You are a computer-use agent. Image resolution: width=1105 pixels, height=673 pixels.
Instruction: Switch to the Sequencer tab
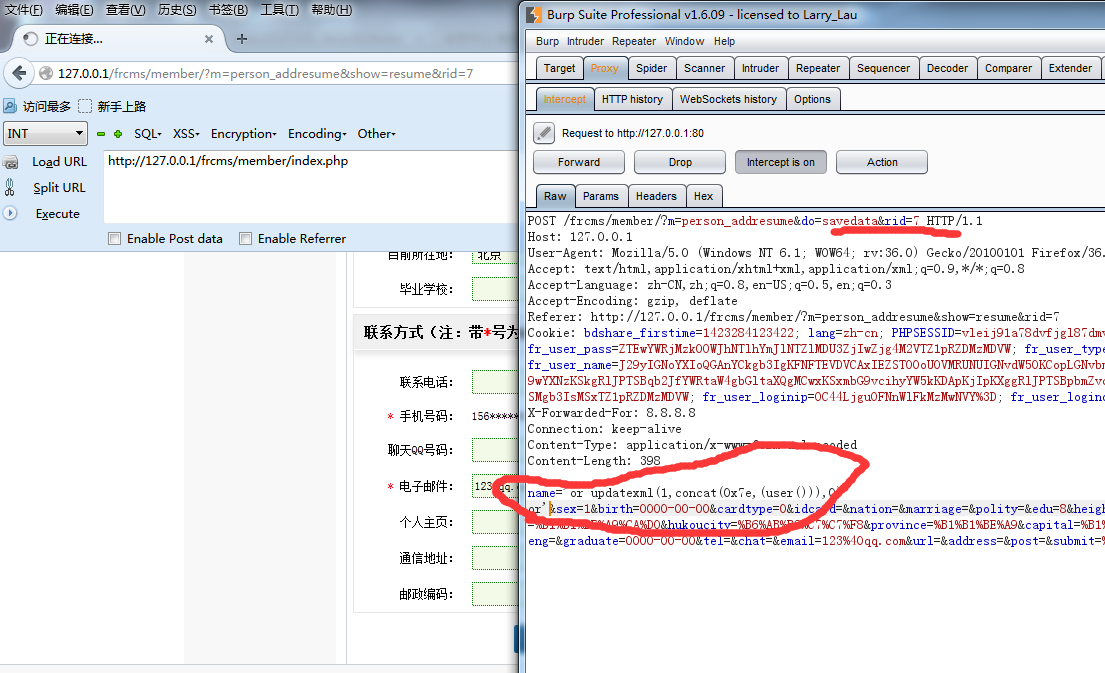(883, 68)
